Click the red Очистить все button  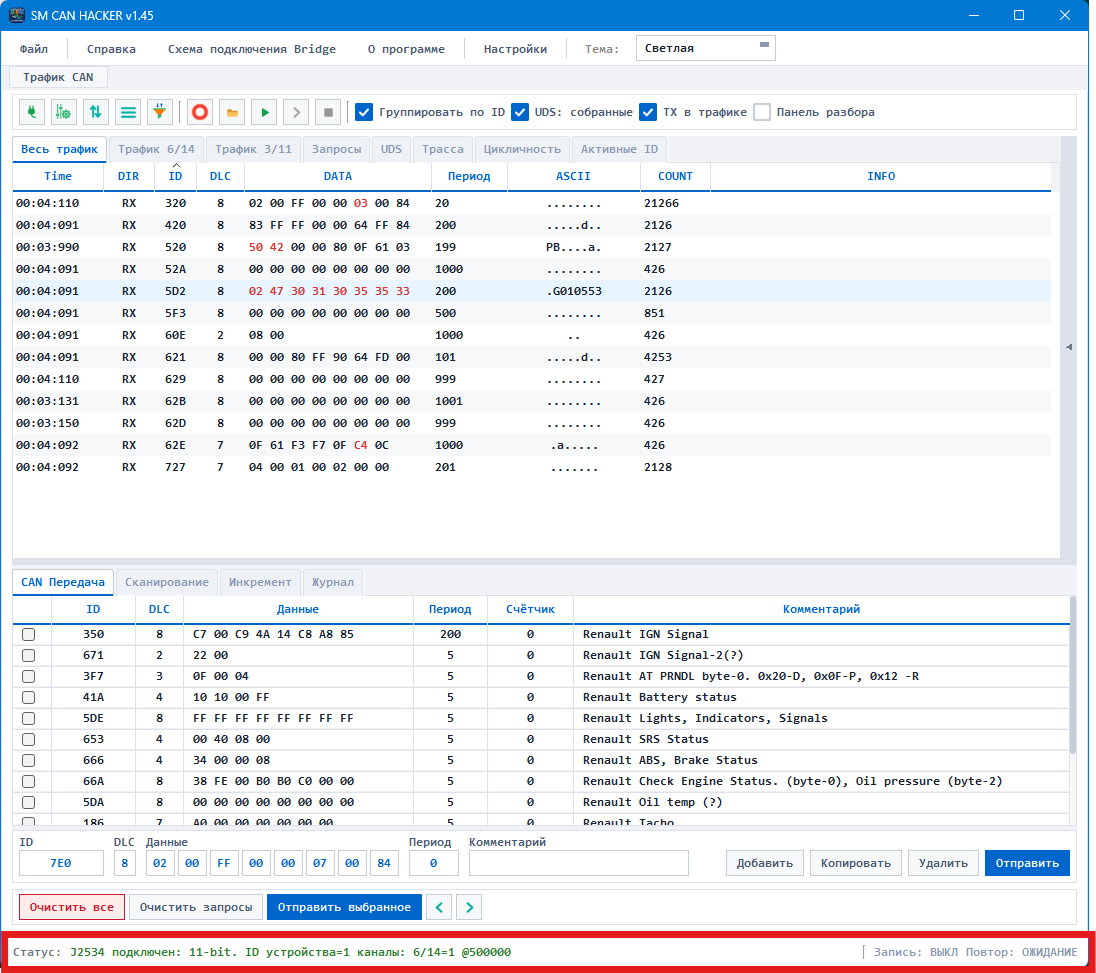pos(71,907)
